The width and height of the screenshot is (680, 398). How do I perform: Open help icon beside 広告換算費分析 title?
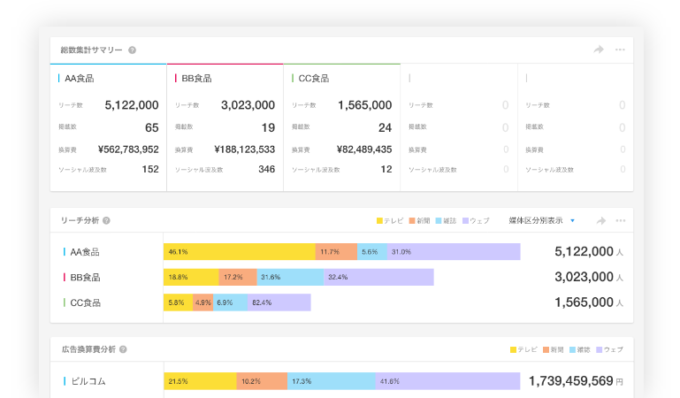pos(123,349)
